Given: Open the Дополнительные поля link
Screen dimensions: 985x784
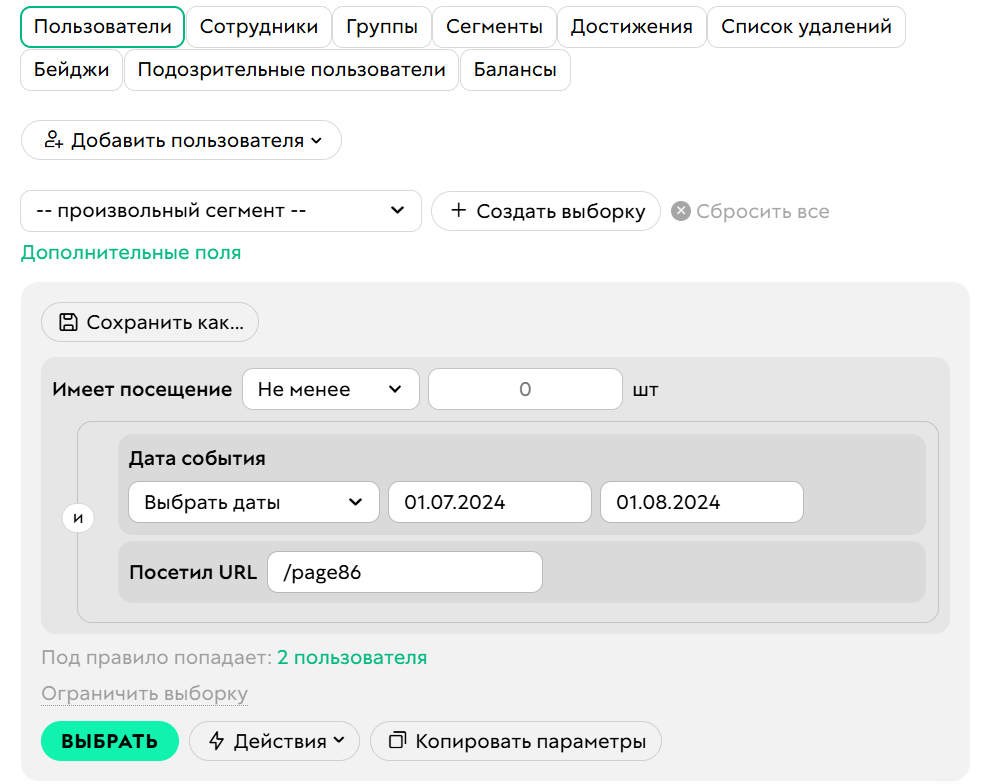Looking at the screenshot, I should coord(129,253).
